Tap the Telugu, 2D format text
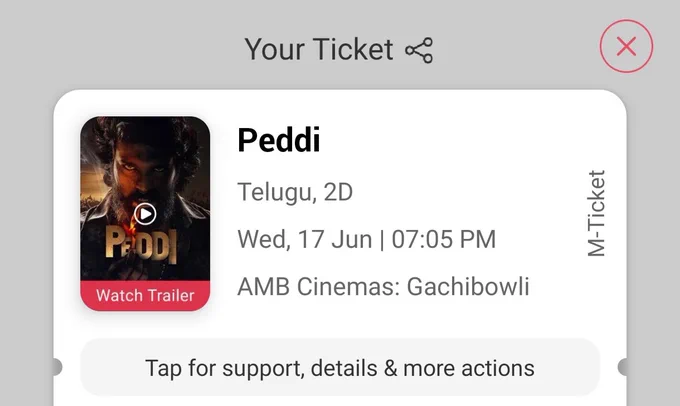The image size is (680, 406). [x=295, y=192]
